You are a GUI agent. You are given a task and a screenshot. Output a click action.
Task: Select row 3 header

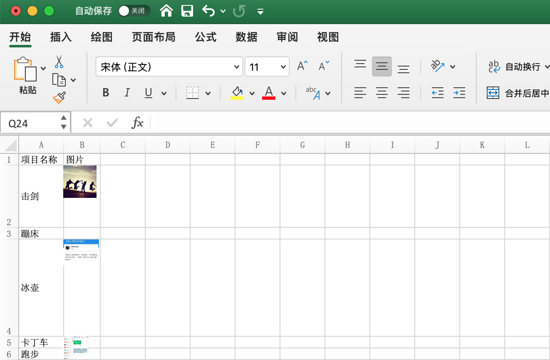pyautogui.click(x=9, y=234)
